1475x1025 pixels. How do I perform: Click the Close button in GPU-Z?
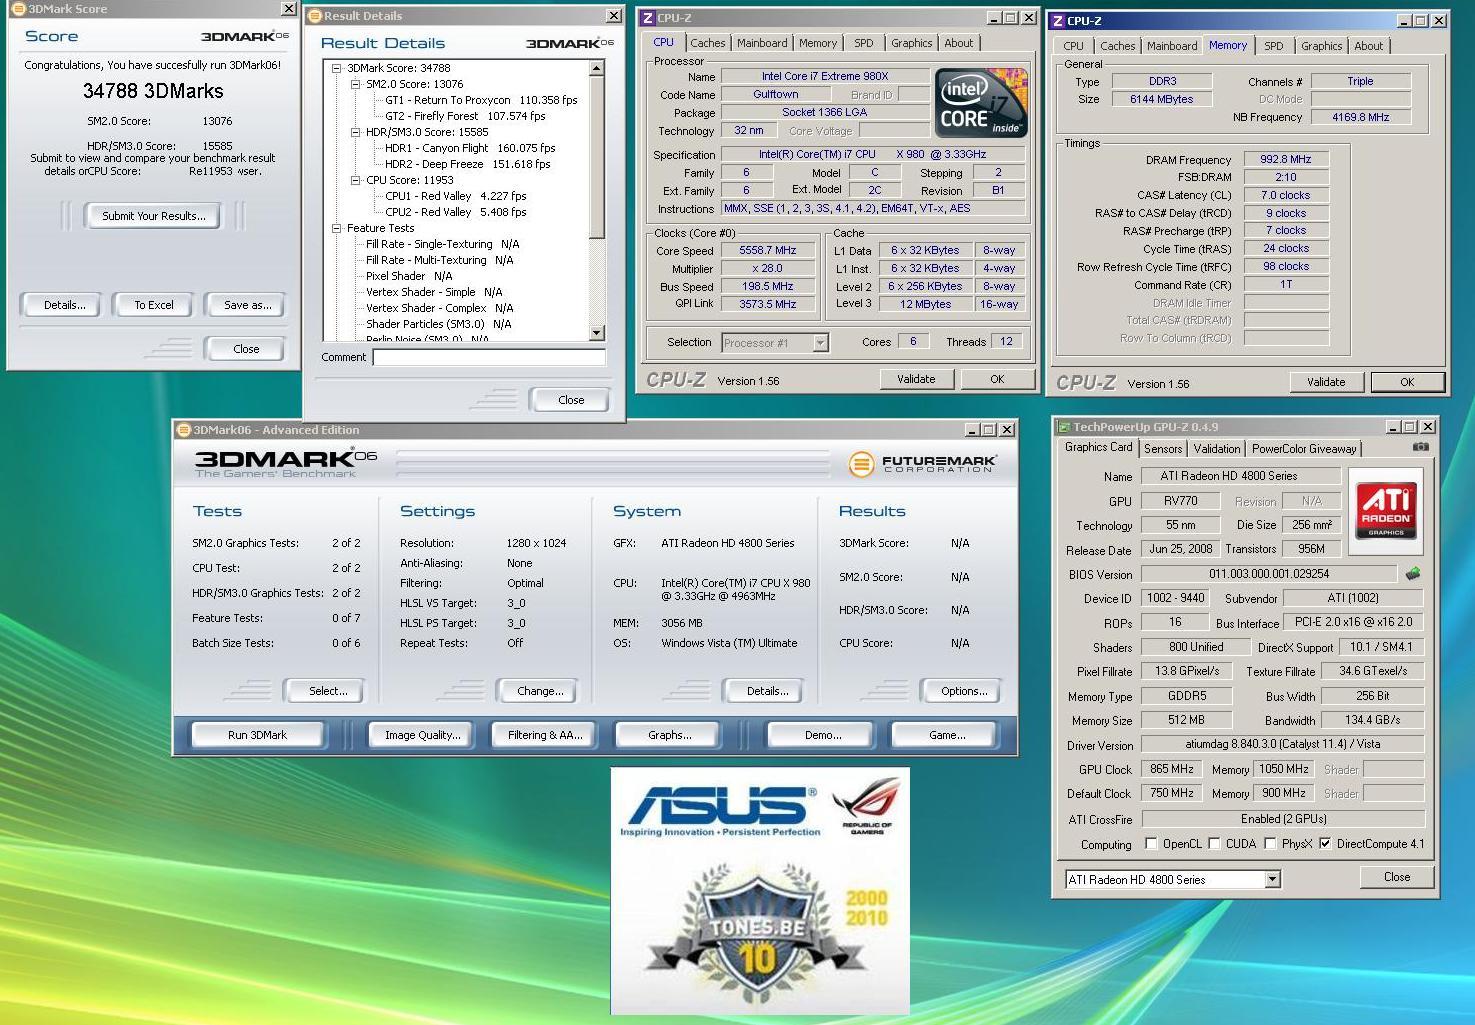tap(1397, 877)
